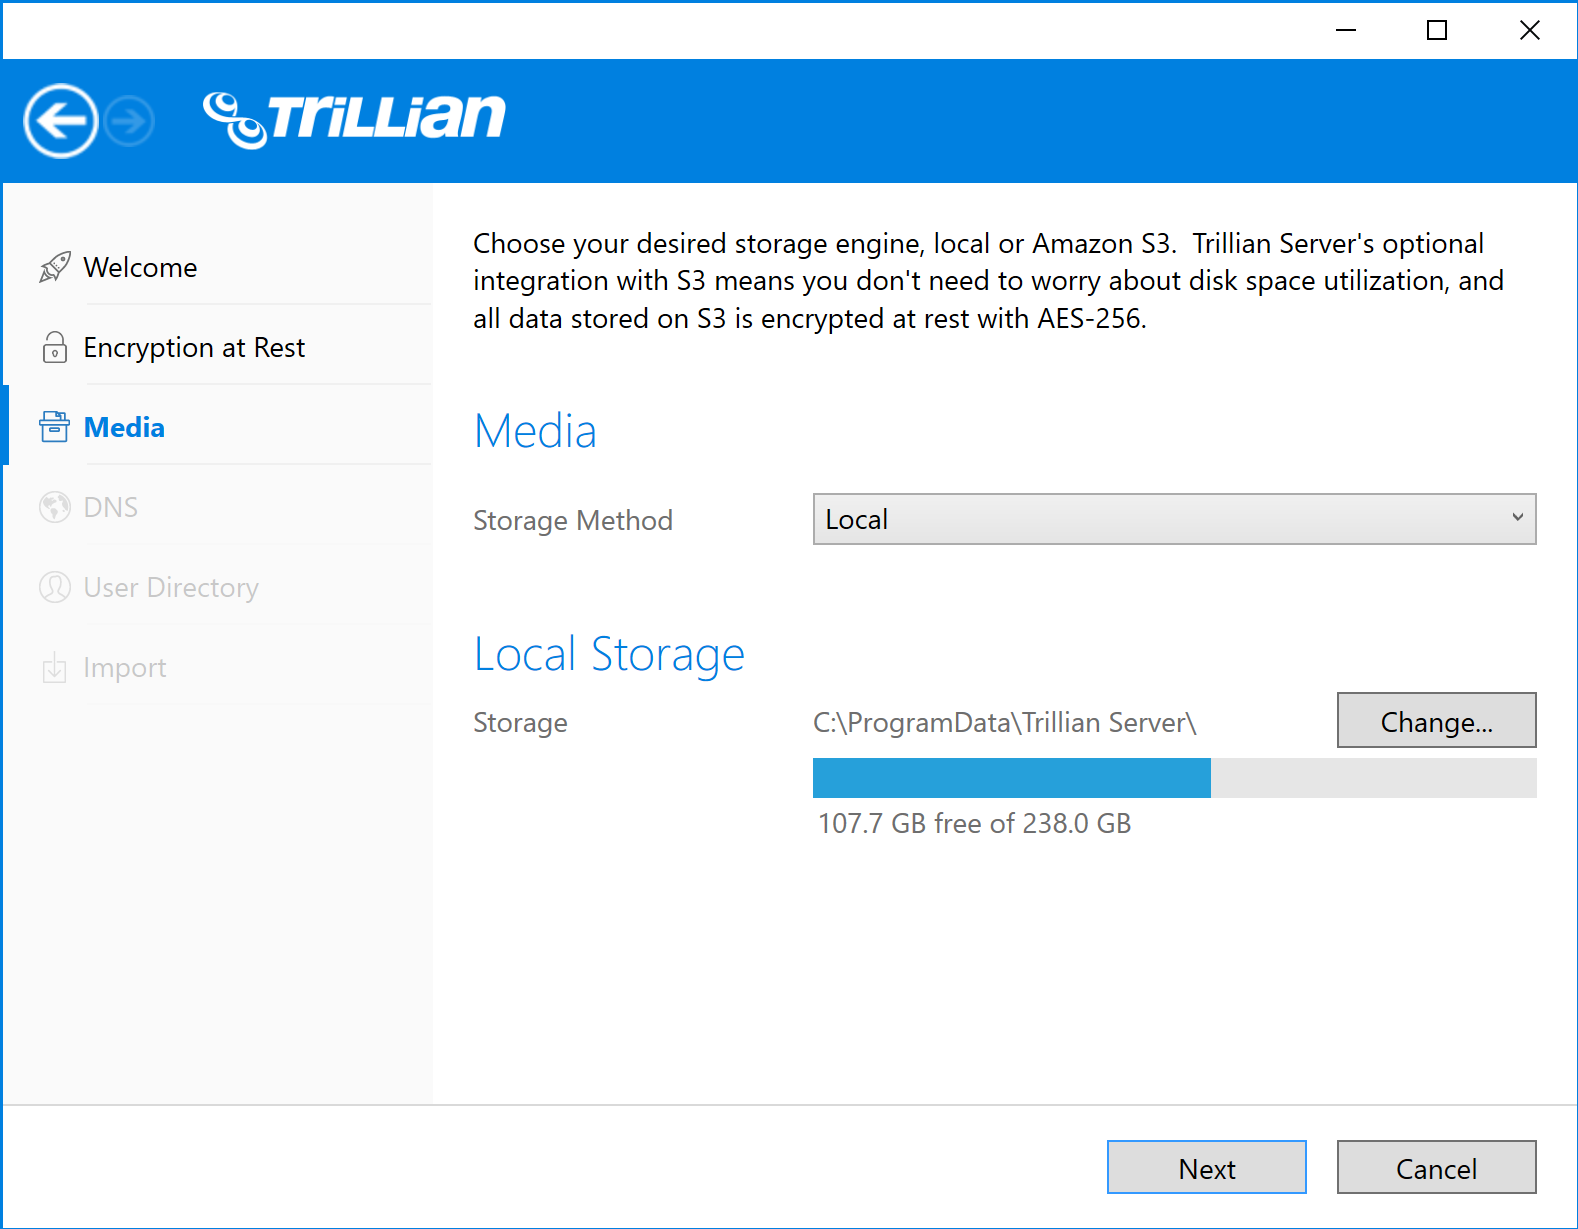The image size is (1578, 1229).
Task: Maximize the setup window
Action: pyautogui.click(x=1437, y=30)
